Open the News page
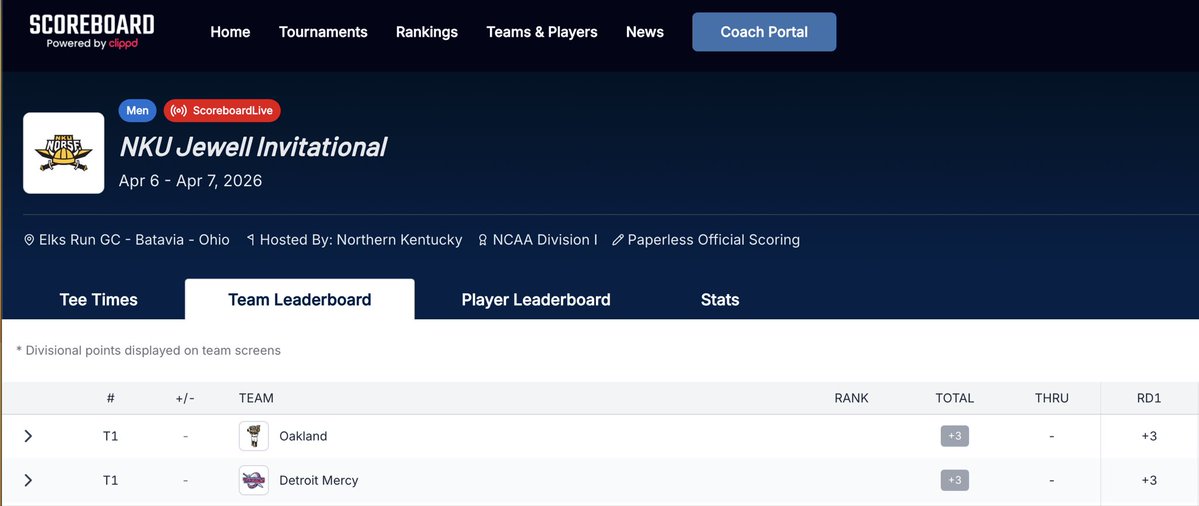The width and height of the screenshot is (1199, 506). click(x=645, y=32)
